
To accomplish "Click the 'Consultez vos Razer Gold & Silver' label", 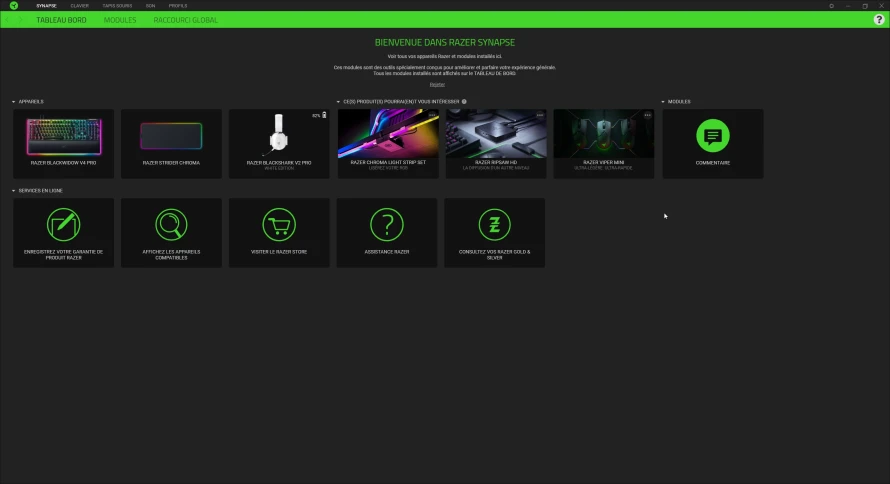I will click(x=494, y=255).
